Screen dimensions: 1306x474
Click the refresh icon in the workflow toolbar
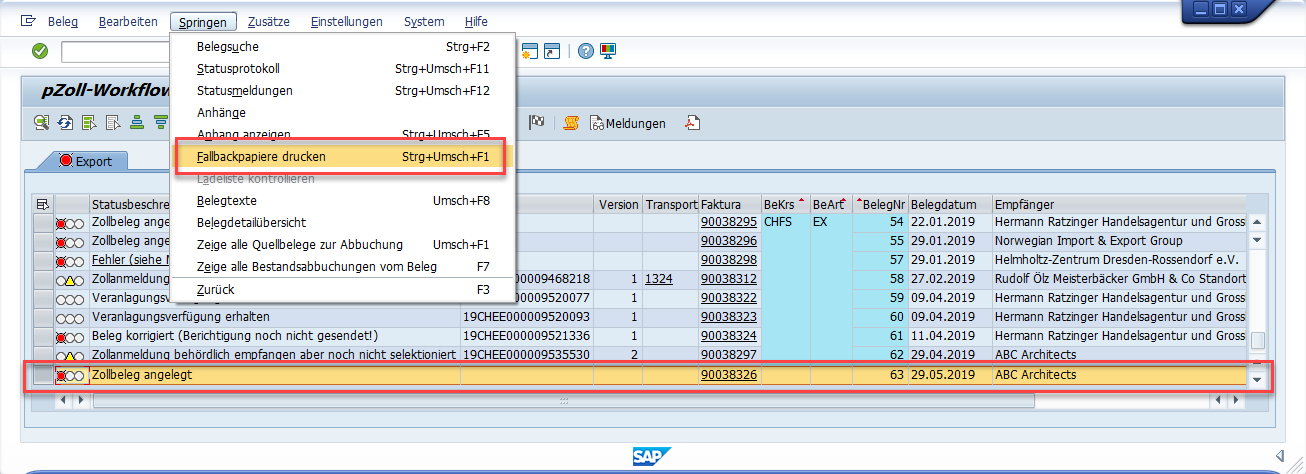point(65,123)
